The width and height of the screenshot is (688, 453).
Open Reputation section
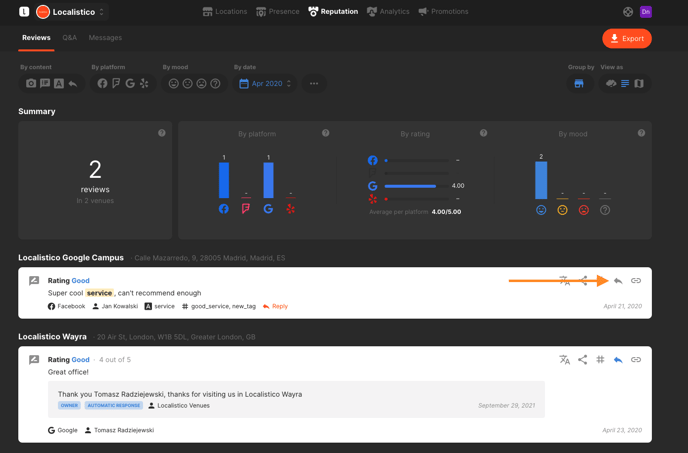point(333,11)
